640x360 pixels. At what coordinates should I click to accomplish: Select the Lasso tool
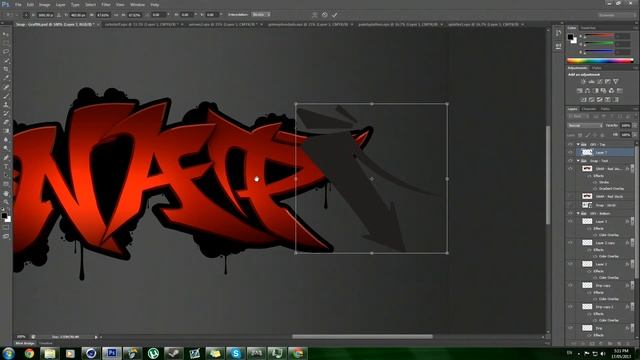(x=6, y=52)
